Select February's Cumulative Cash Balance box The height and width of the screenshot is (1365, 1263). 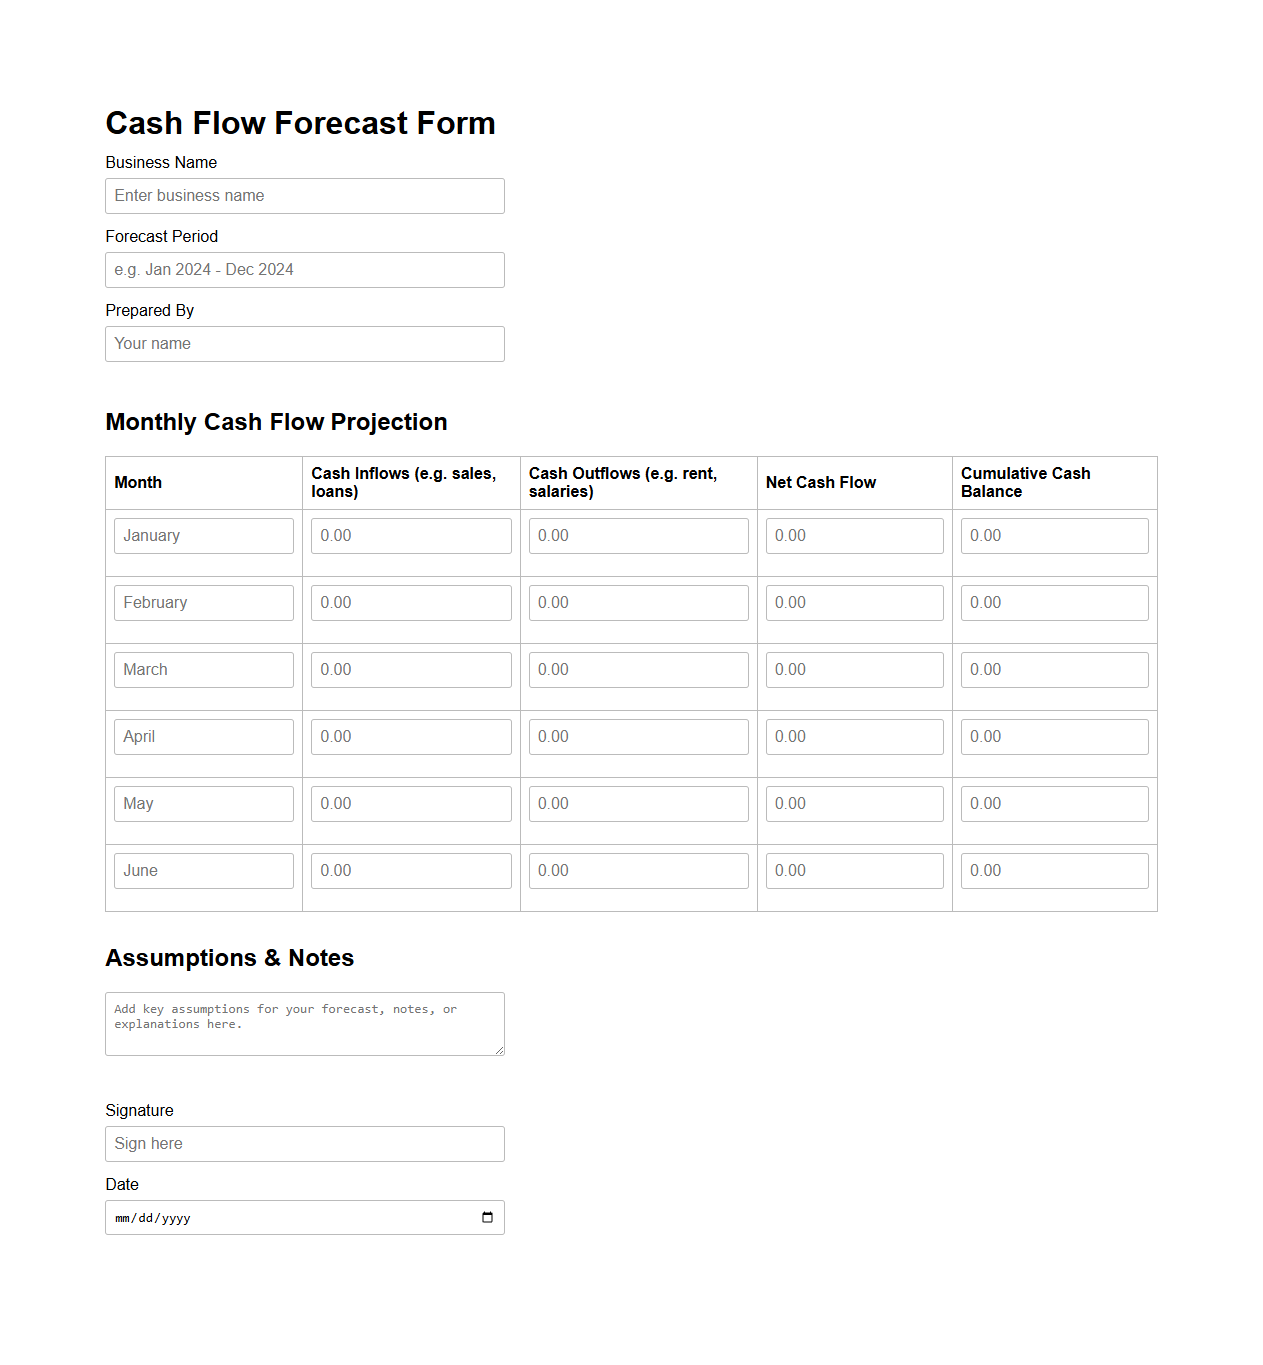click(x=1054, y=602)
